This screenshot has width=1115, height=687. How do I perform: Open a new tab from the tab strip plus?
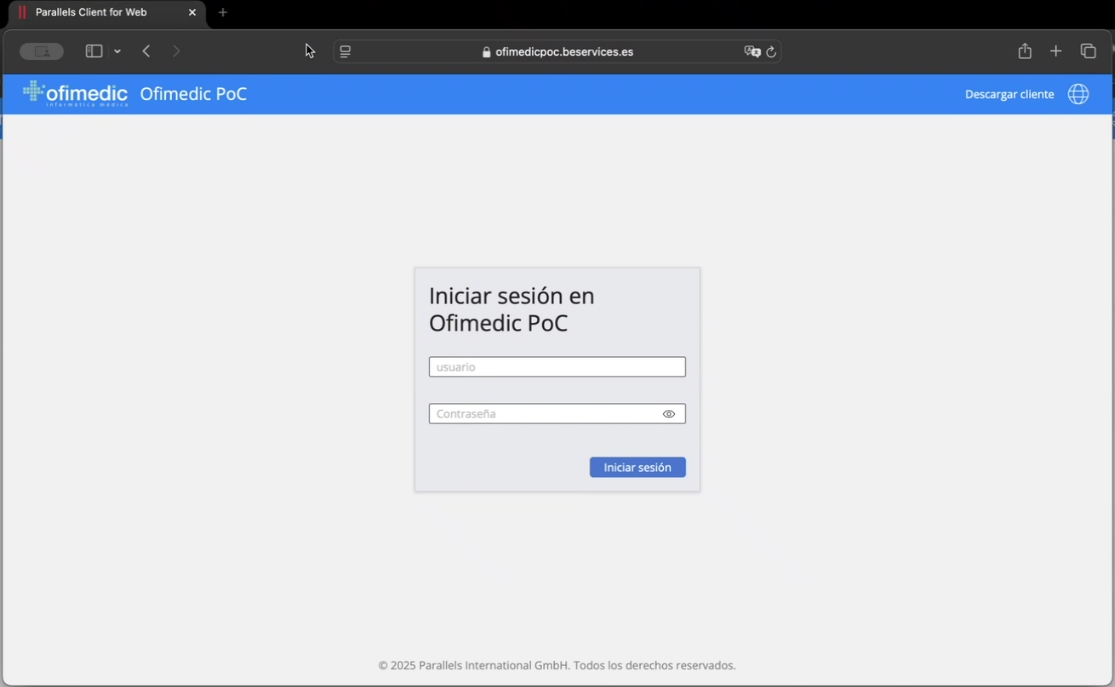coord(223,13)
